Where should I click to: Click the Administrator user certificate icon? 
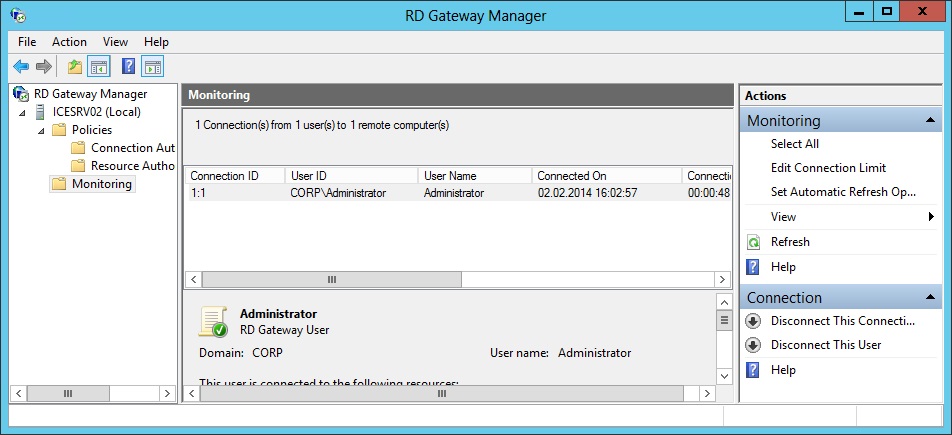point(212,321)
